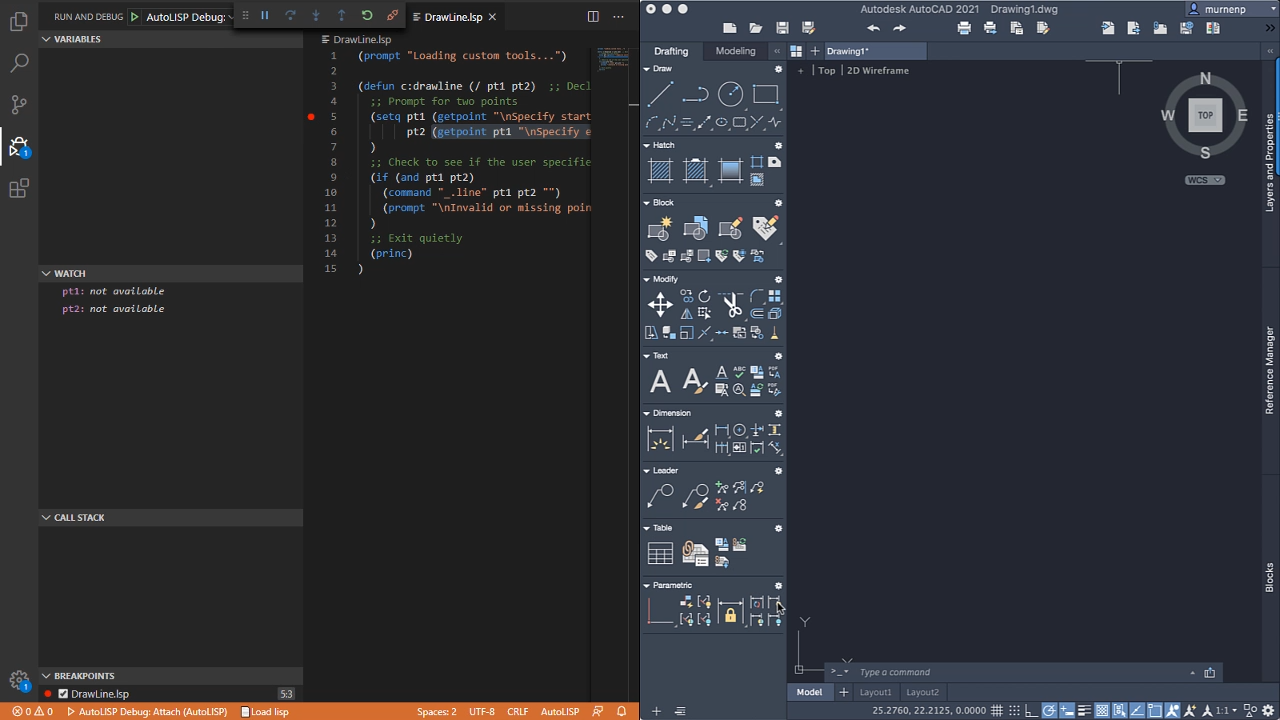Start debugging with green play button

[x=134, y=17]
